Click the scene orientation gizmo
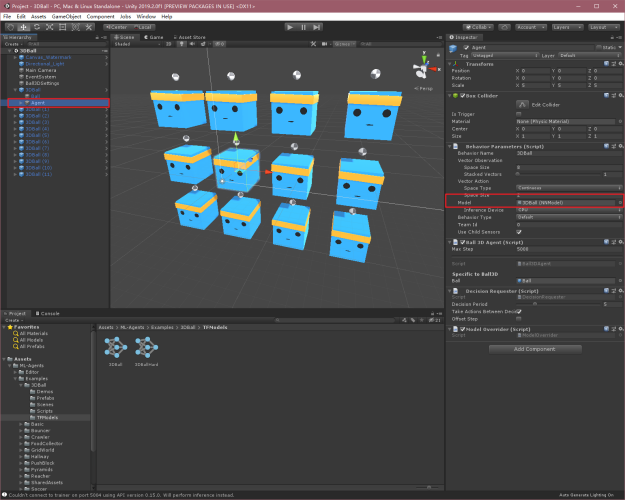The height and width of the screenshot is (500, 625). click(425, 68)
